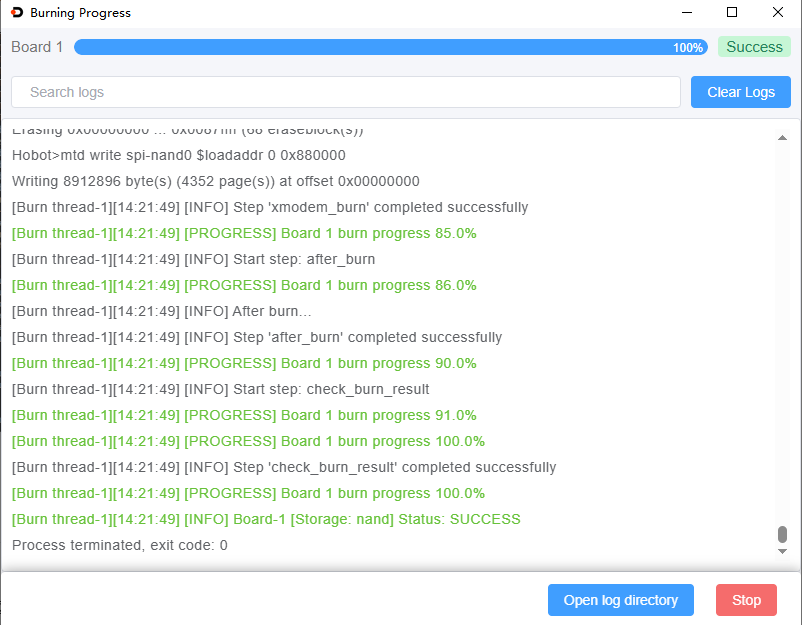Click the 'Process terminated, exit code: 0' line
Screen dimensions: 802x625
pyautogui.click(x=120, y=545)
